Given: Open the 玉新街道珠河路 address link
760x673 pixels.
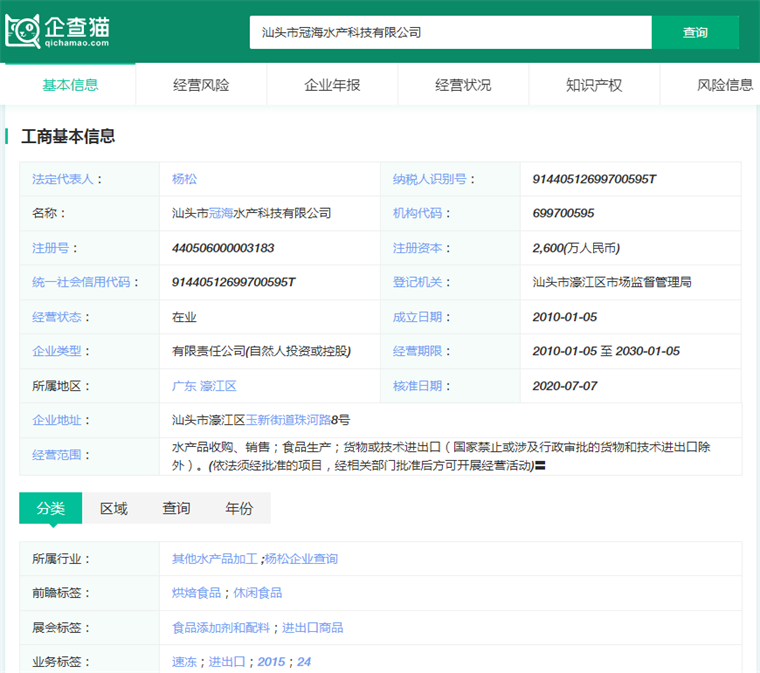Looking at the screenshot, I should click(x=288, y=420).
